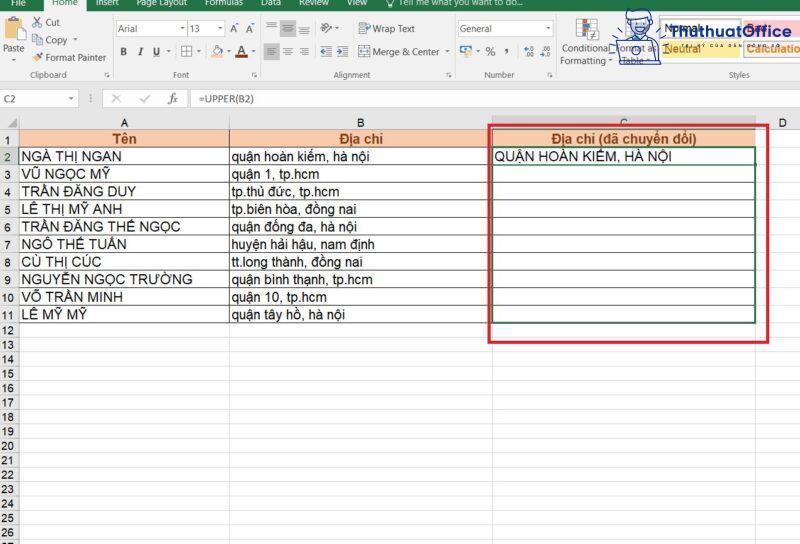Select cell containing huyện hải hậu, nam định
The image size is (800, 544).
pyautogui.click(x=361, y=244)
